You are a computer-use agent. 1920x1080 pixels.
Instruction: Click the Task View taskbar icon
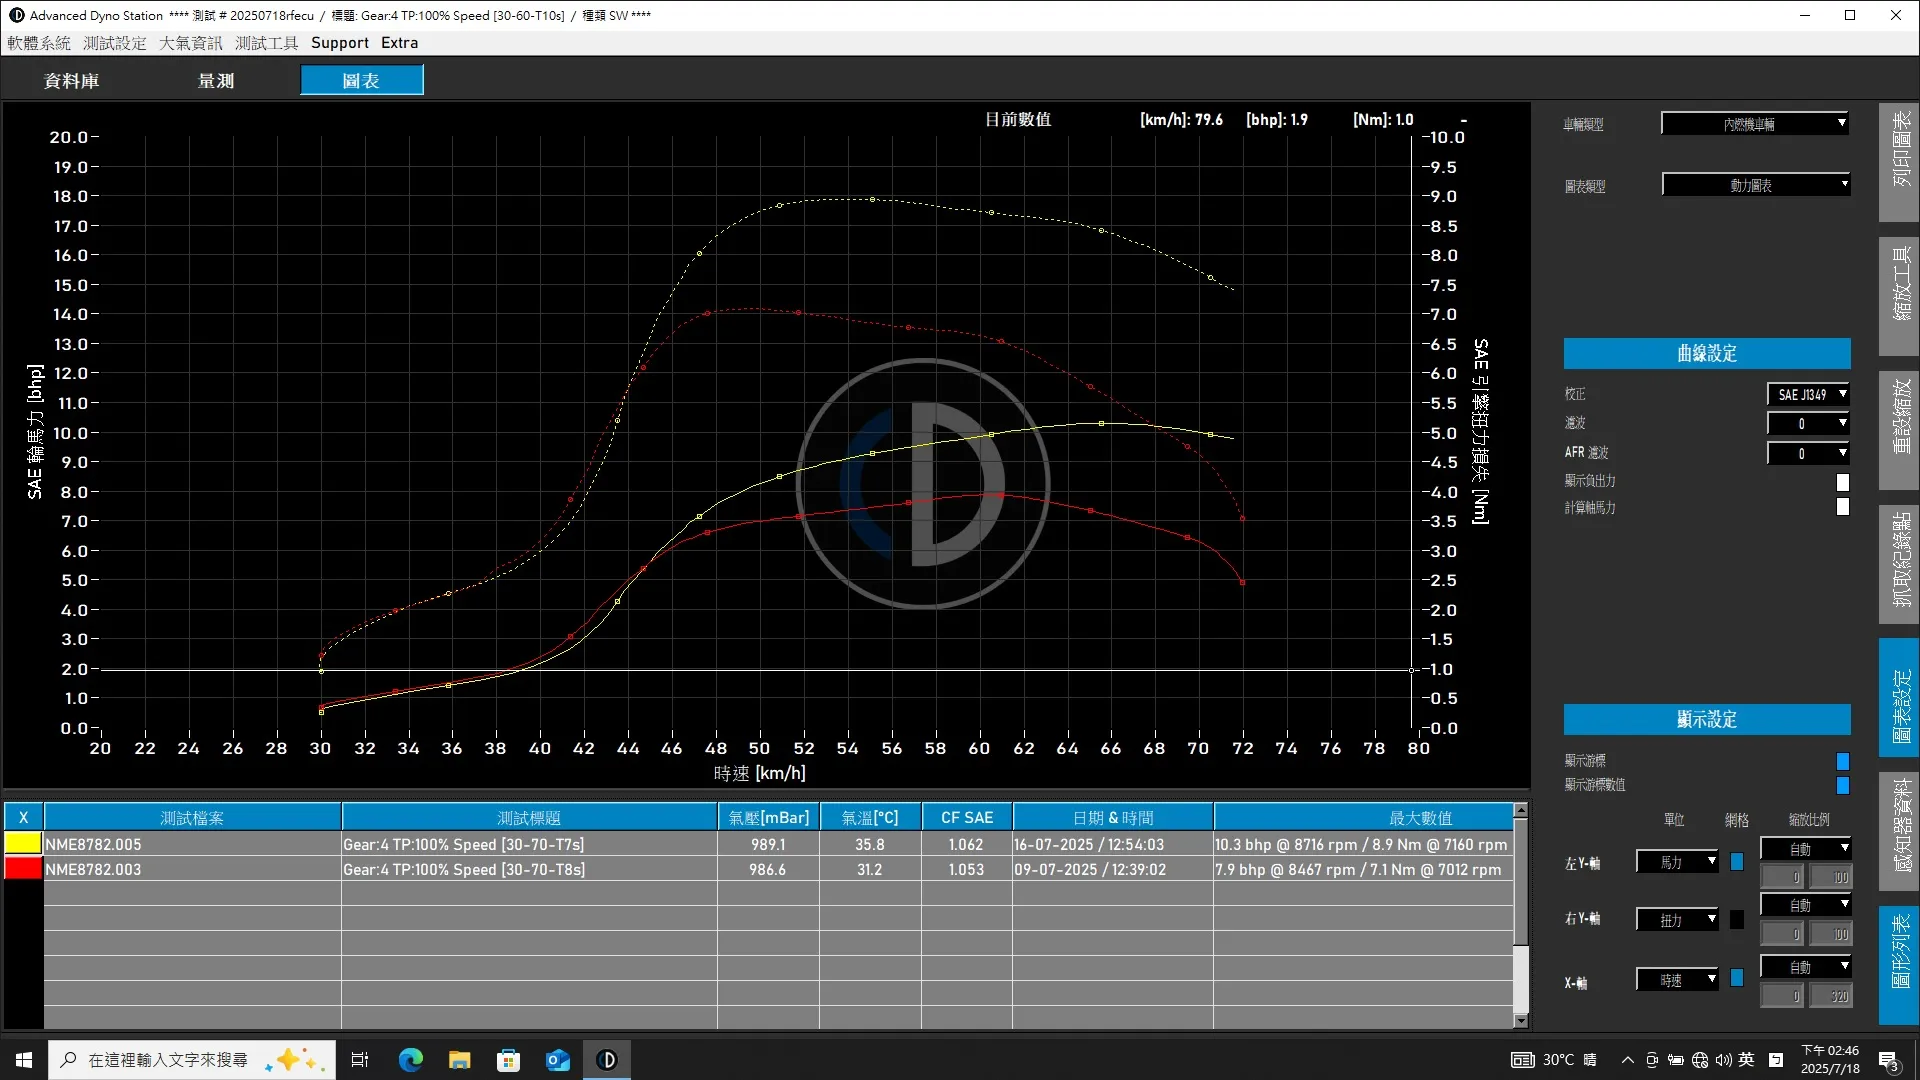click(360, 1060)
